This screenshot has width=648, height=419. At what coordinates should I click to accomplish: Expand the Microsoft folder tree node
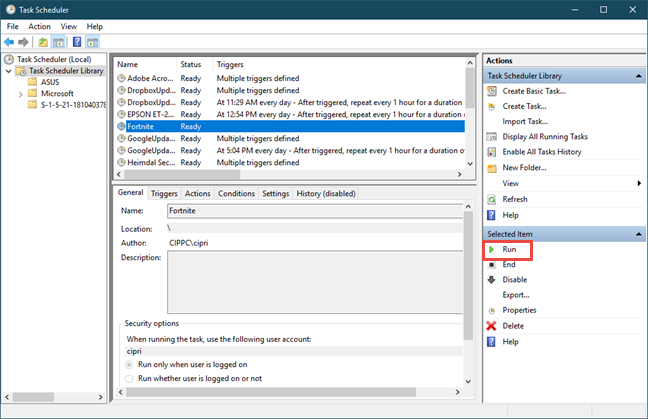tap(20, 94)
